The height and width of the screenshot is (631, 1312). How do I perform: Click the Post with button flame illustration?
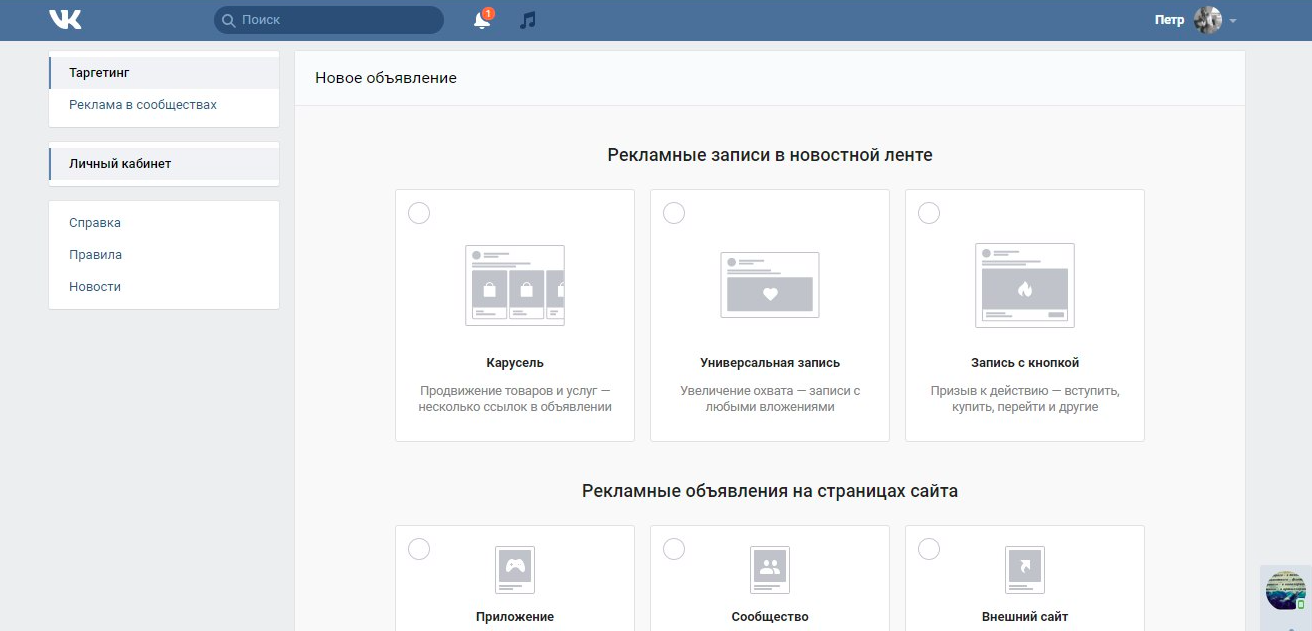point(1025,285)
